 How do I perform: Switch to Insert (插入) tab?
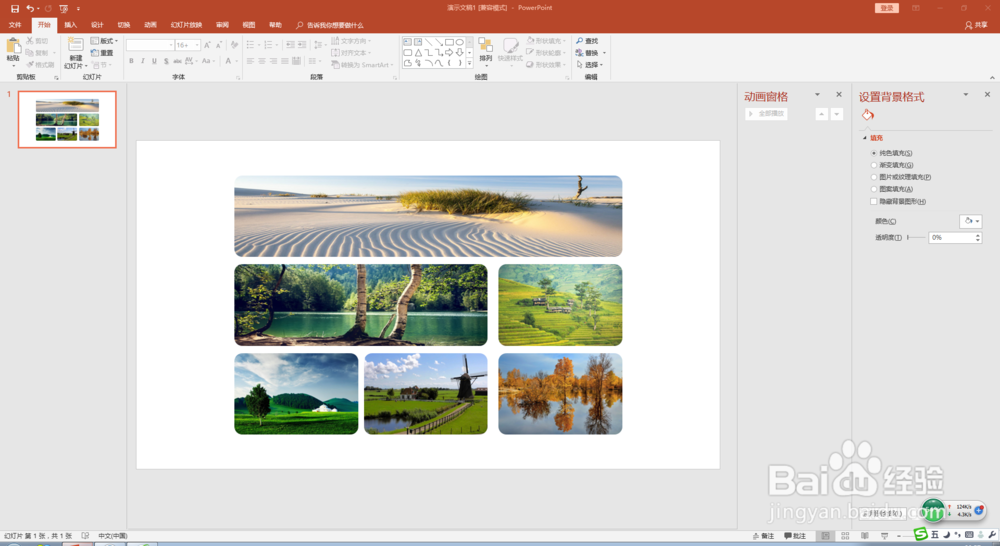tap(70, 25)
